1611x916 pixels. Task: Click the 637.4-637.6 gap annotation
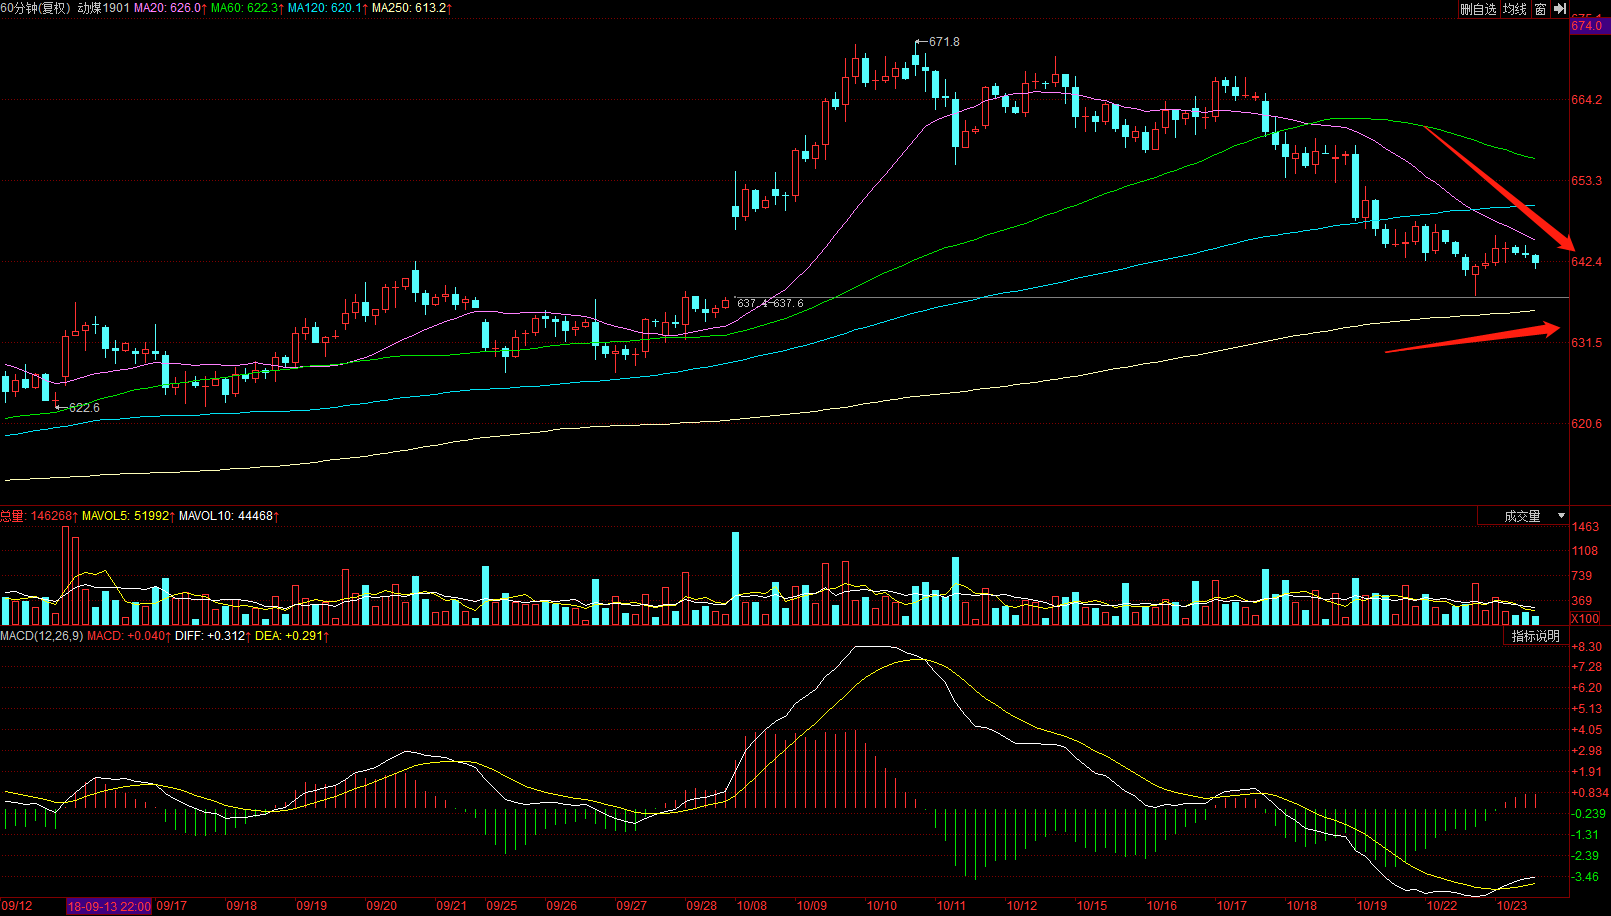pos(770,303)
